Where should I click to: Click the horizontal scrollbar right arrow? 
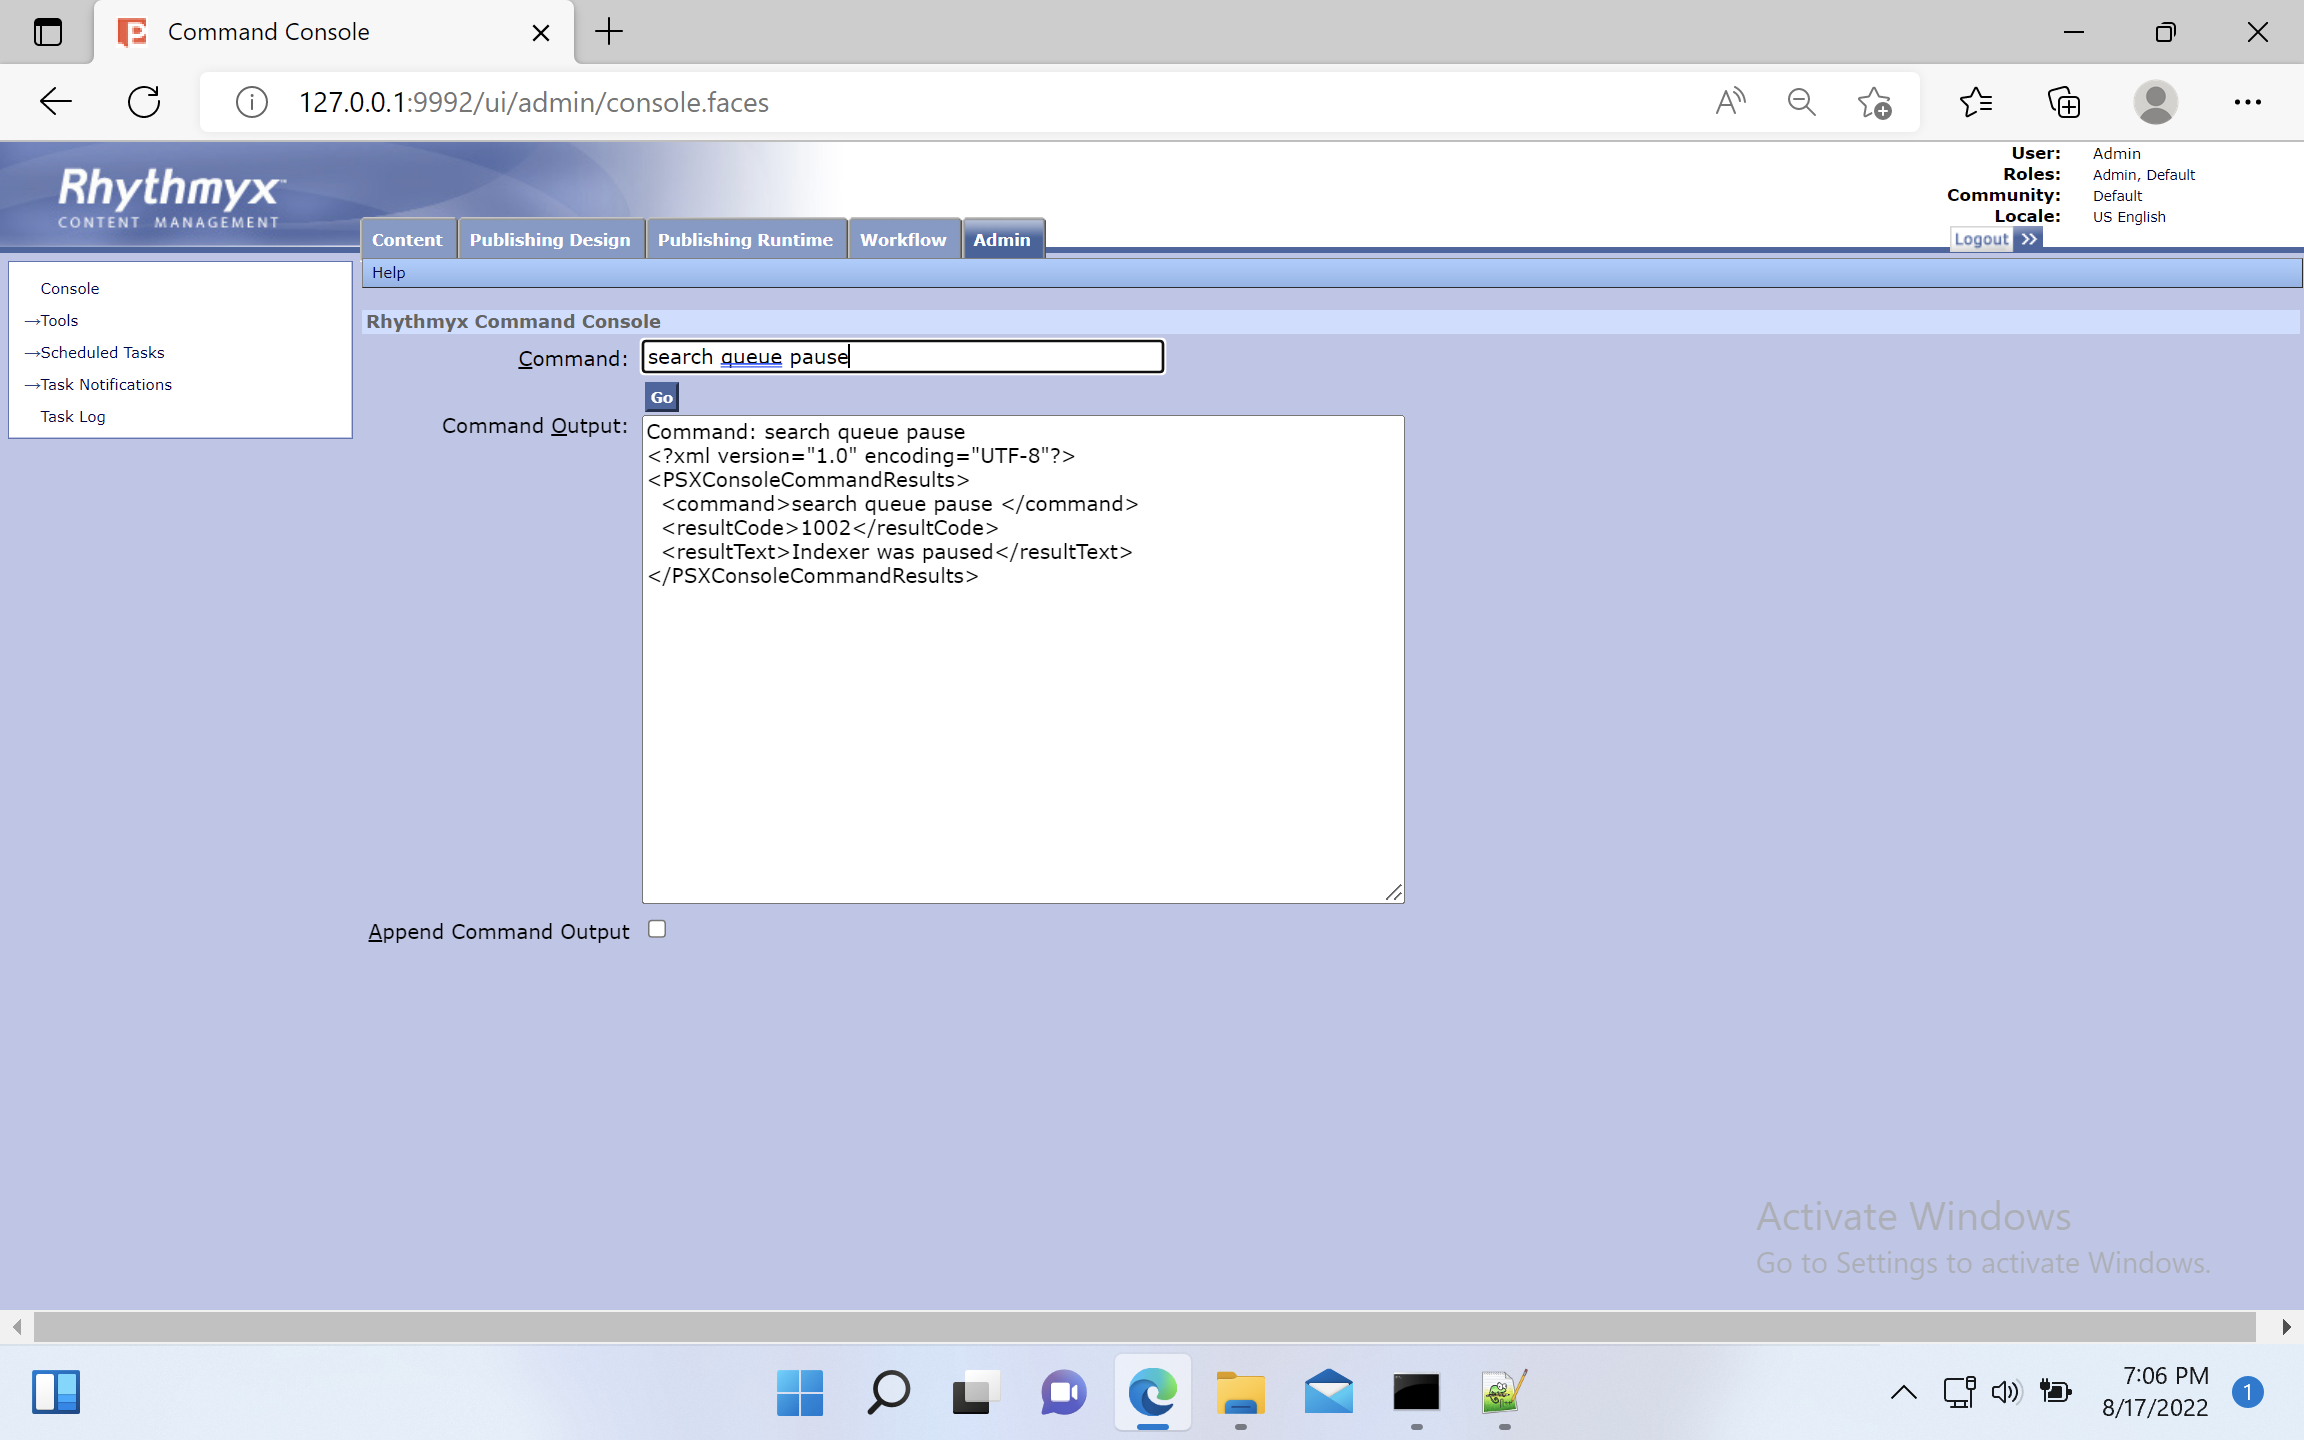click(x=2286, y=1327)
